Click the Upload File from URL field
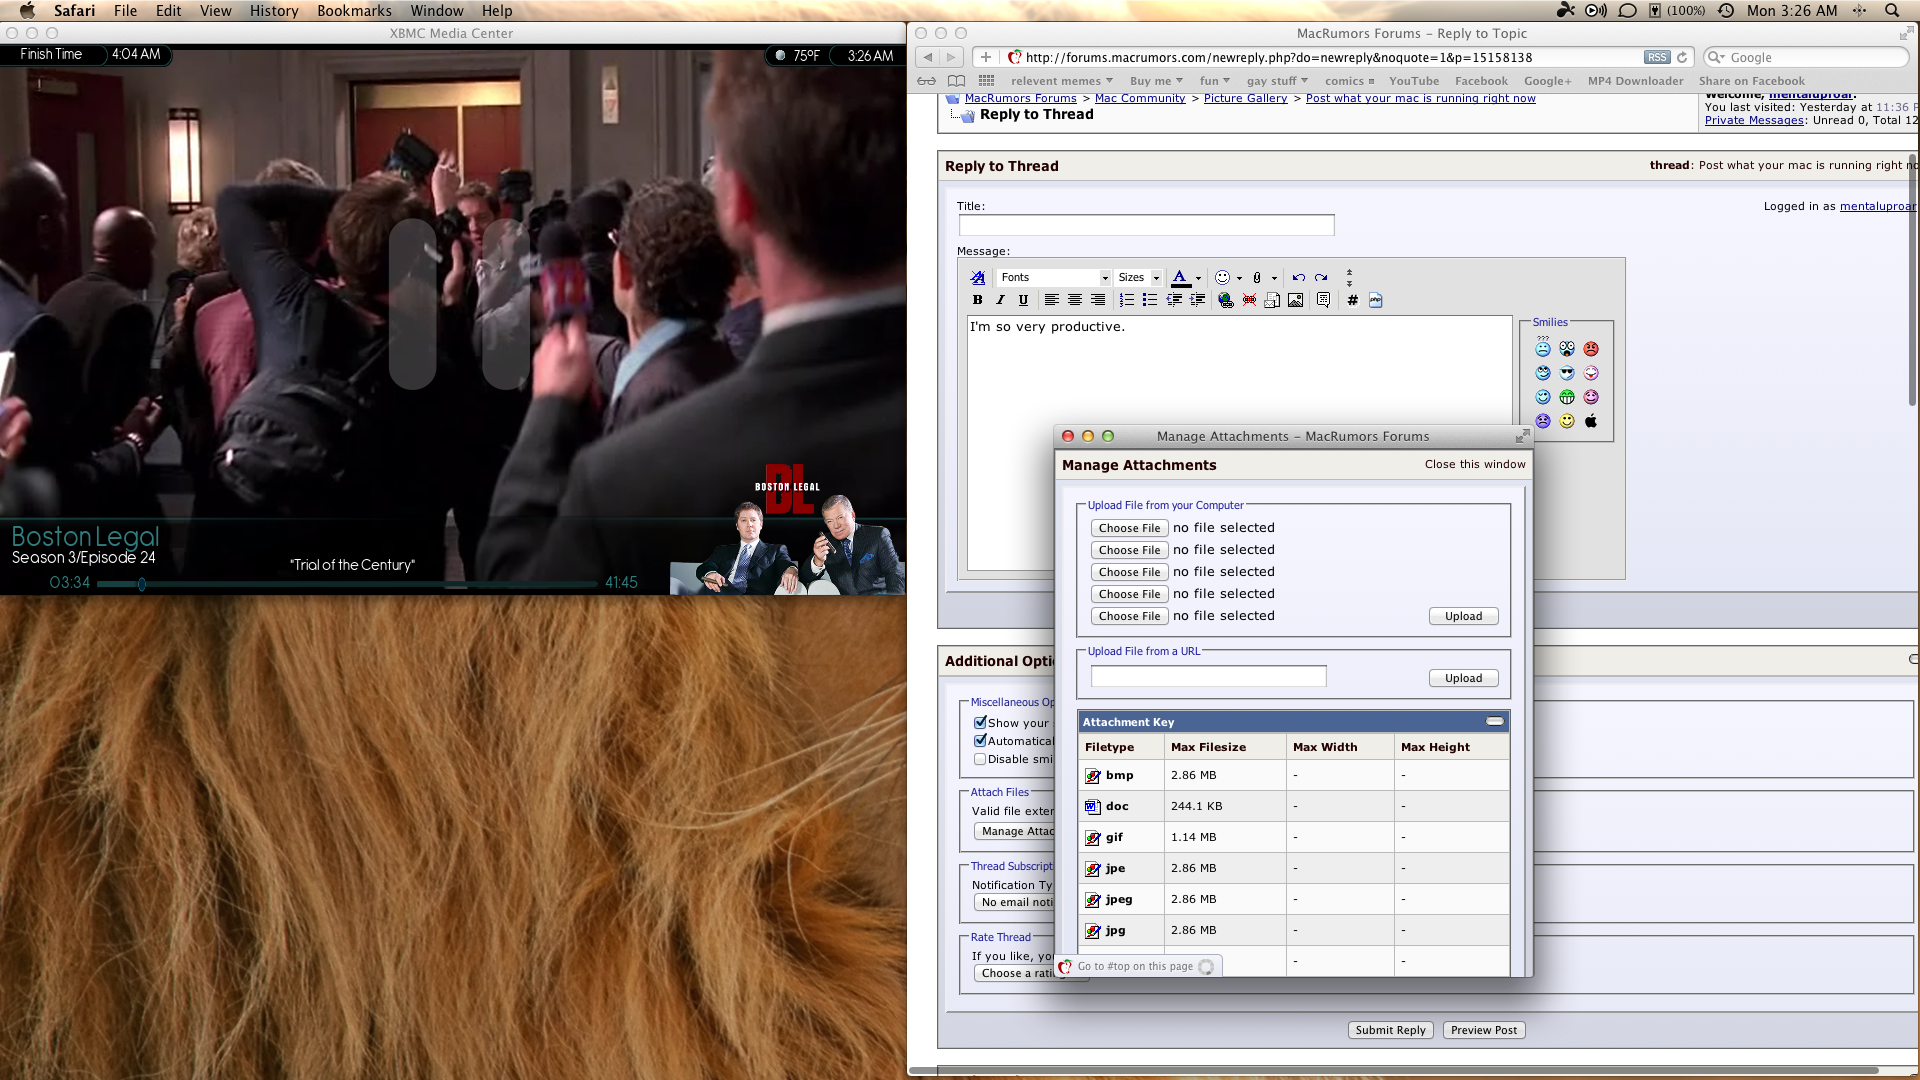 coord(1208,677)
